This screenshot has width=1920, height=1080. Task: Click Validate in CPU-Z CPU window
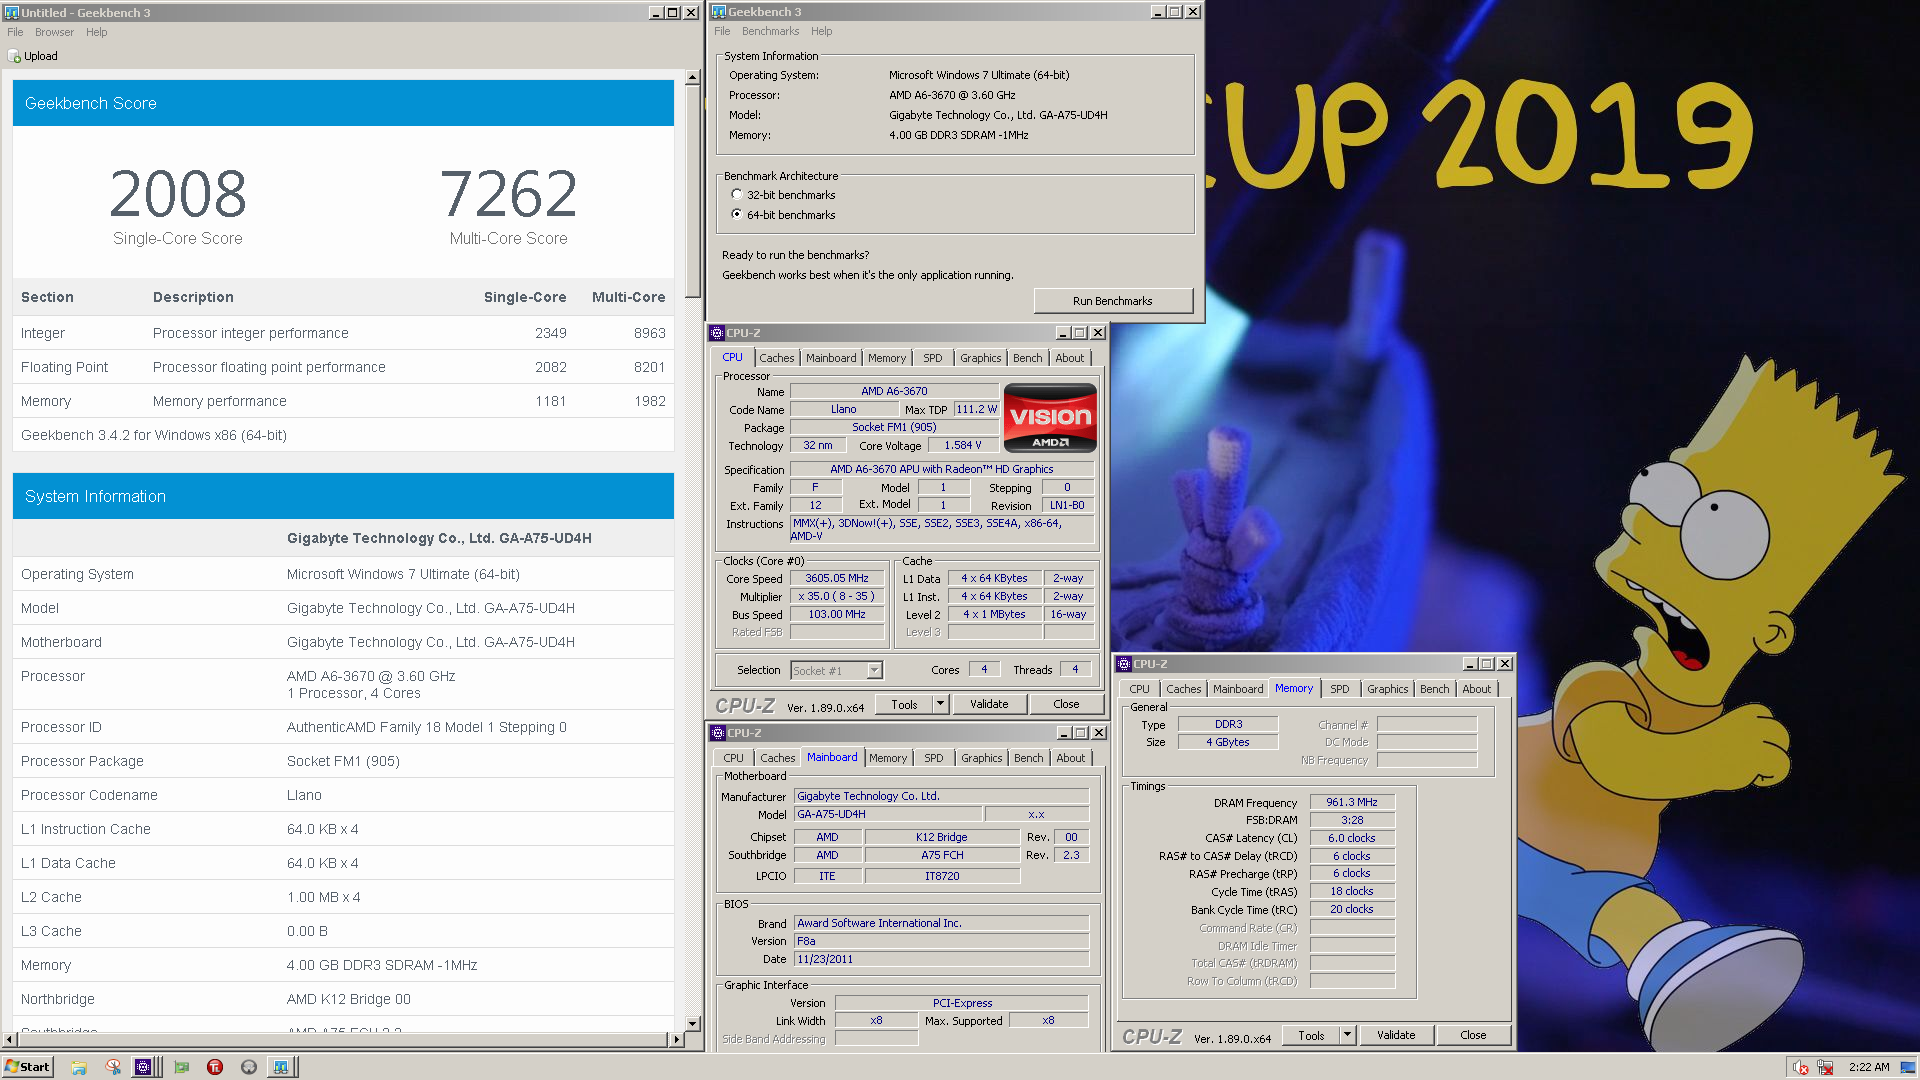point(989,705)
